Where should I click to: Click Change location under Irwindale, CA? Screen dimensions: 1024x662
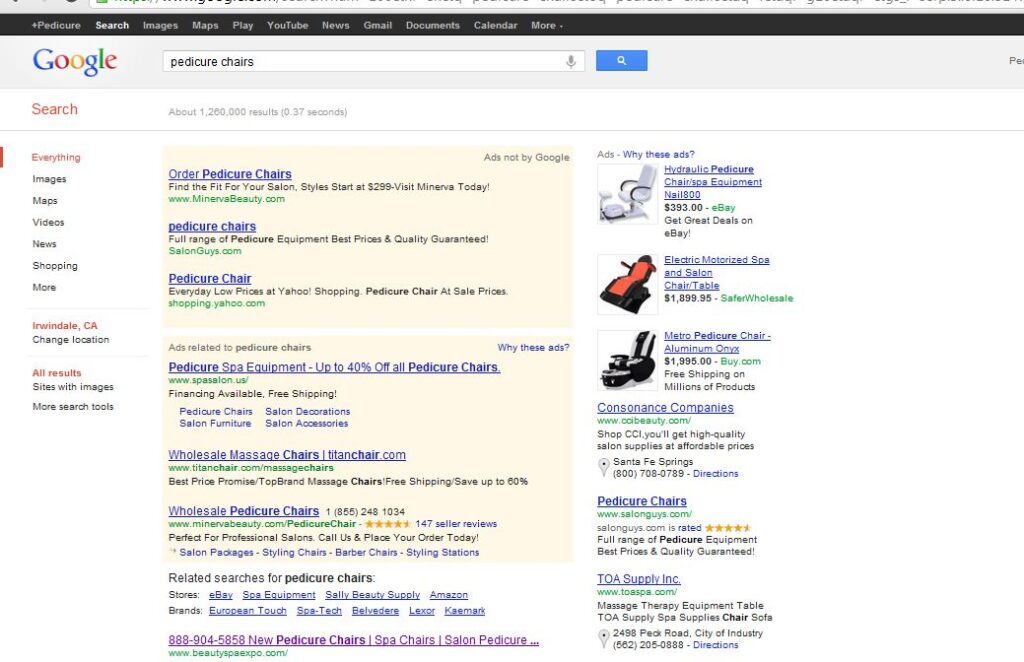[x=71, y=339]
